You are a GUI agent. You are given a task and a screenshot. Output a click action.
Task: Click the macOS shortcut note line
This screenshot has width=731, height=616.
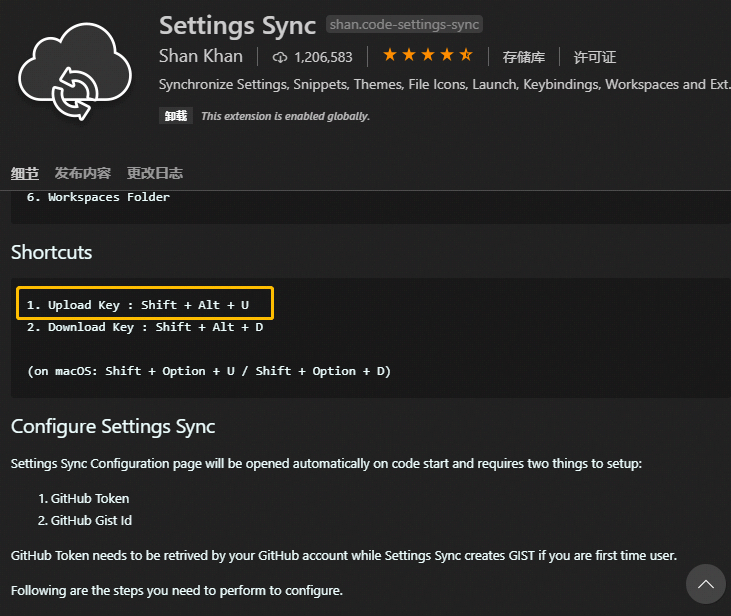(x=209, y=371)
